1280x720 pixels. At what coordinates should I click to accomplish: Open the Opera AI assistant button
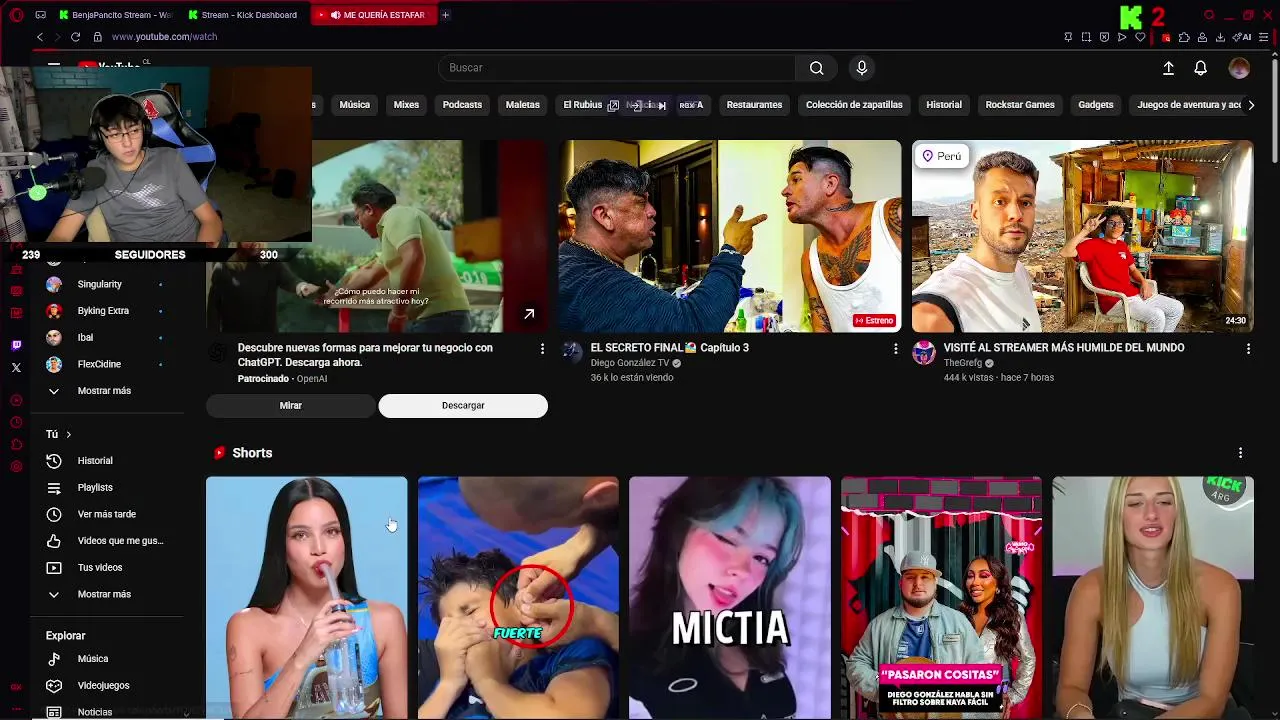(1243, 37)
